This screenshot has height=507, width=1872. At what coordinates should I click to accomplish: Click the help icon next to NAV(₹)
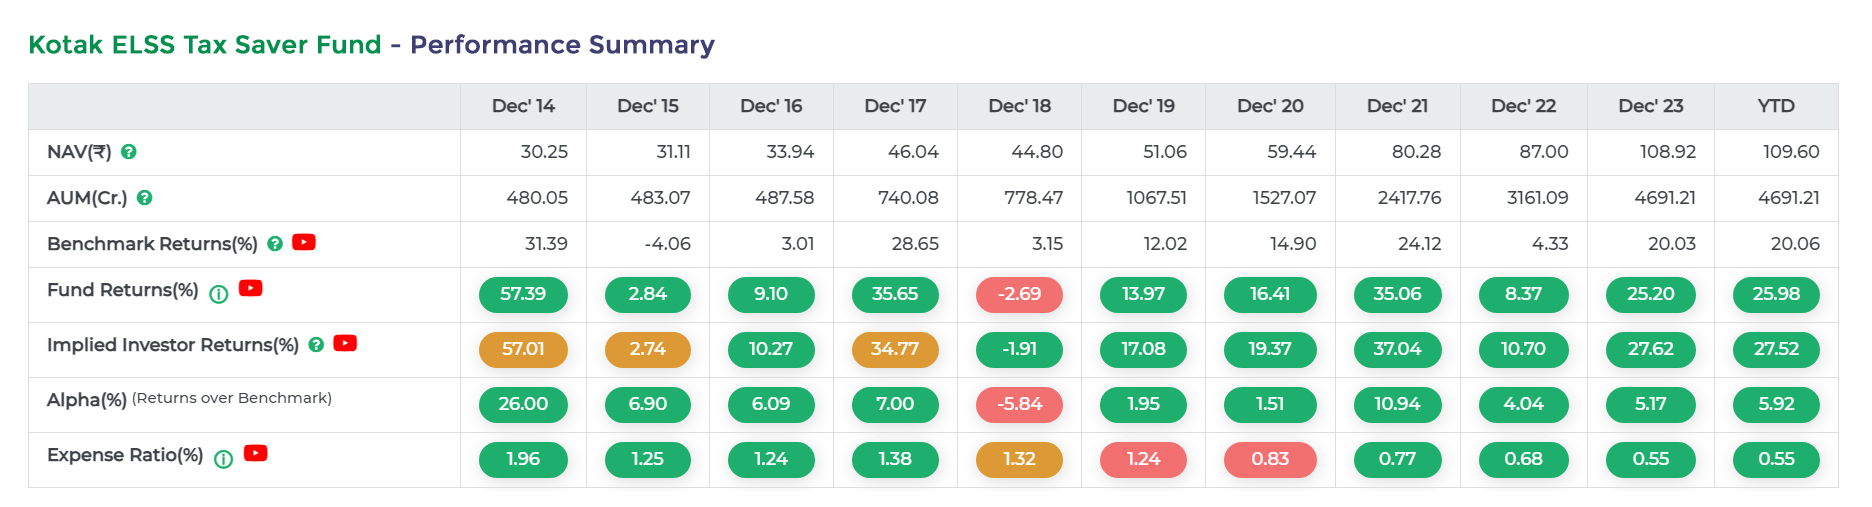coord(129,152)
